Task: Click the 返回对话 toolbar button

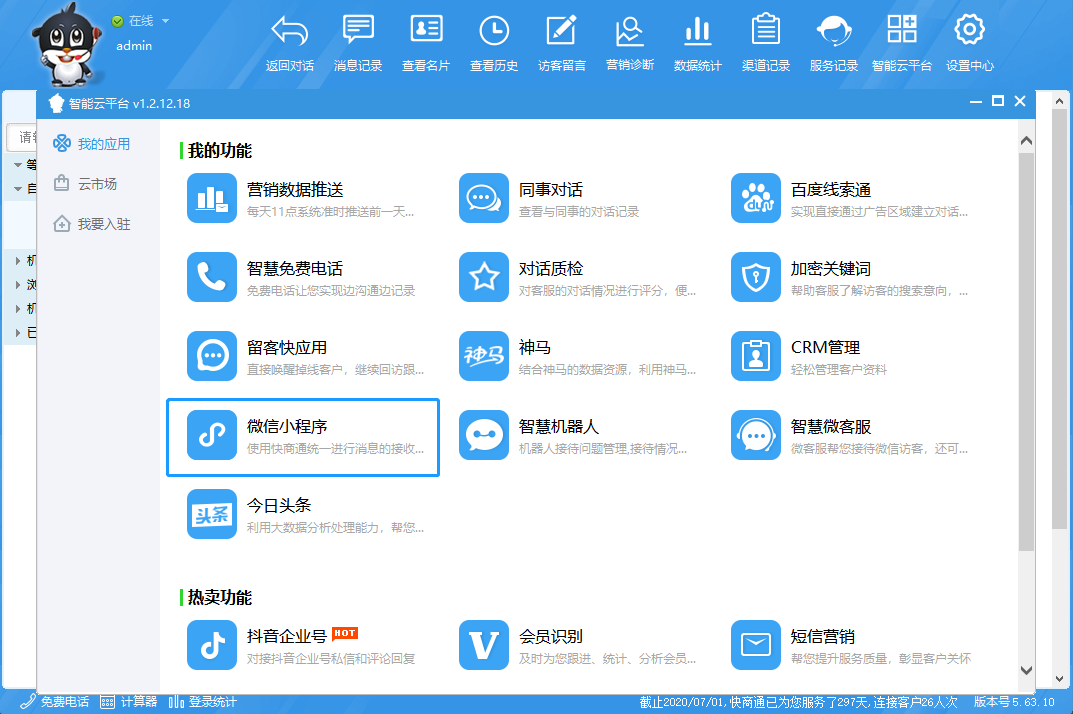Action: tap(290, 44)
